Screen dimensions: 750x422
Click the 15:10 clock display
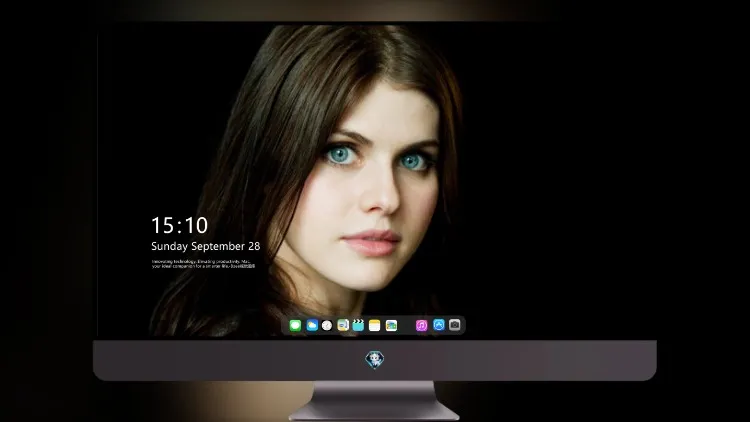coord(179,225)
